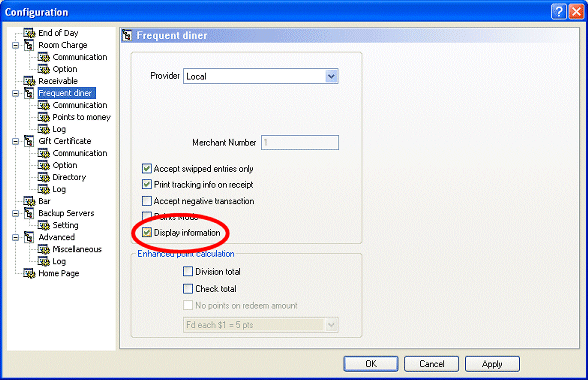This screenshot has height=380, width=588.
Task: Click the Frequent diner node icon in tree
Action: [29, 93]
